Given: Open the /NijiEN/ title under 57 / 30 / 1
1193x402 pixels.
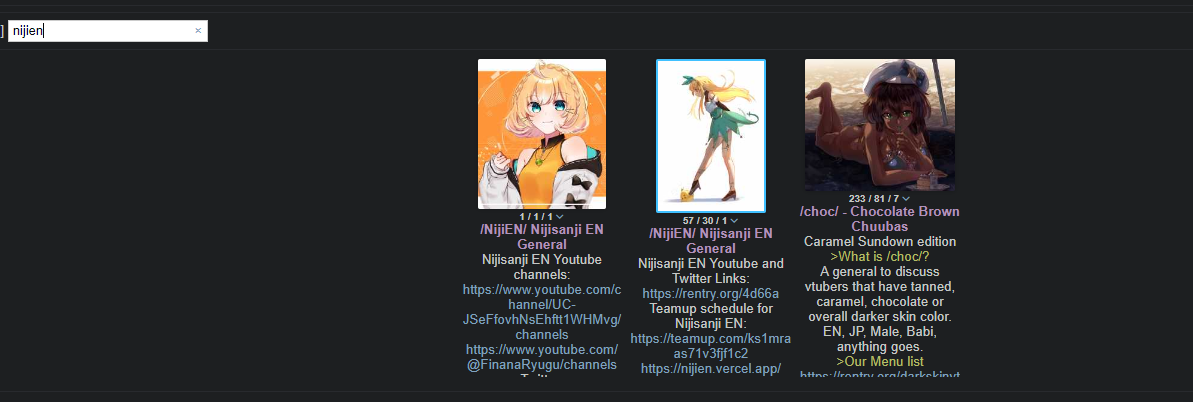Looking at the screenshot, I should (711, 241).
